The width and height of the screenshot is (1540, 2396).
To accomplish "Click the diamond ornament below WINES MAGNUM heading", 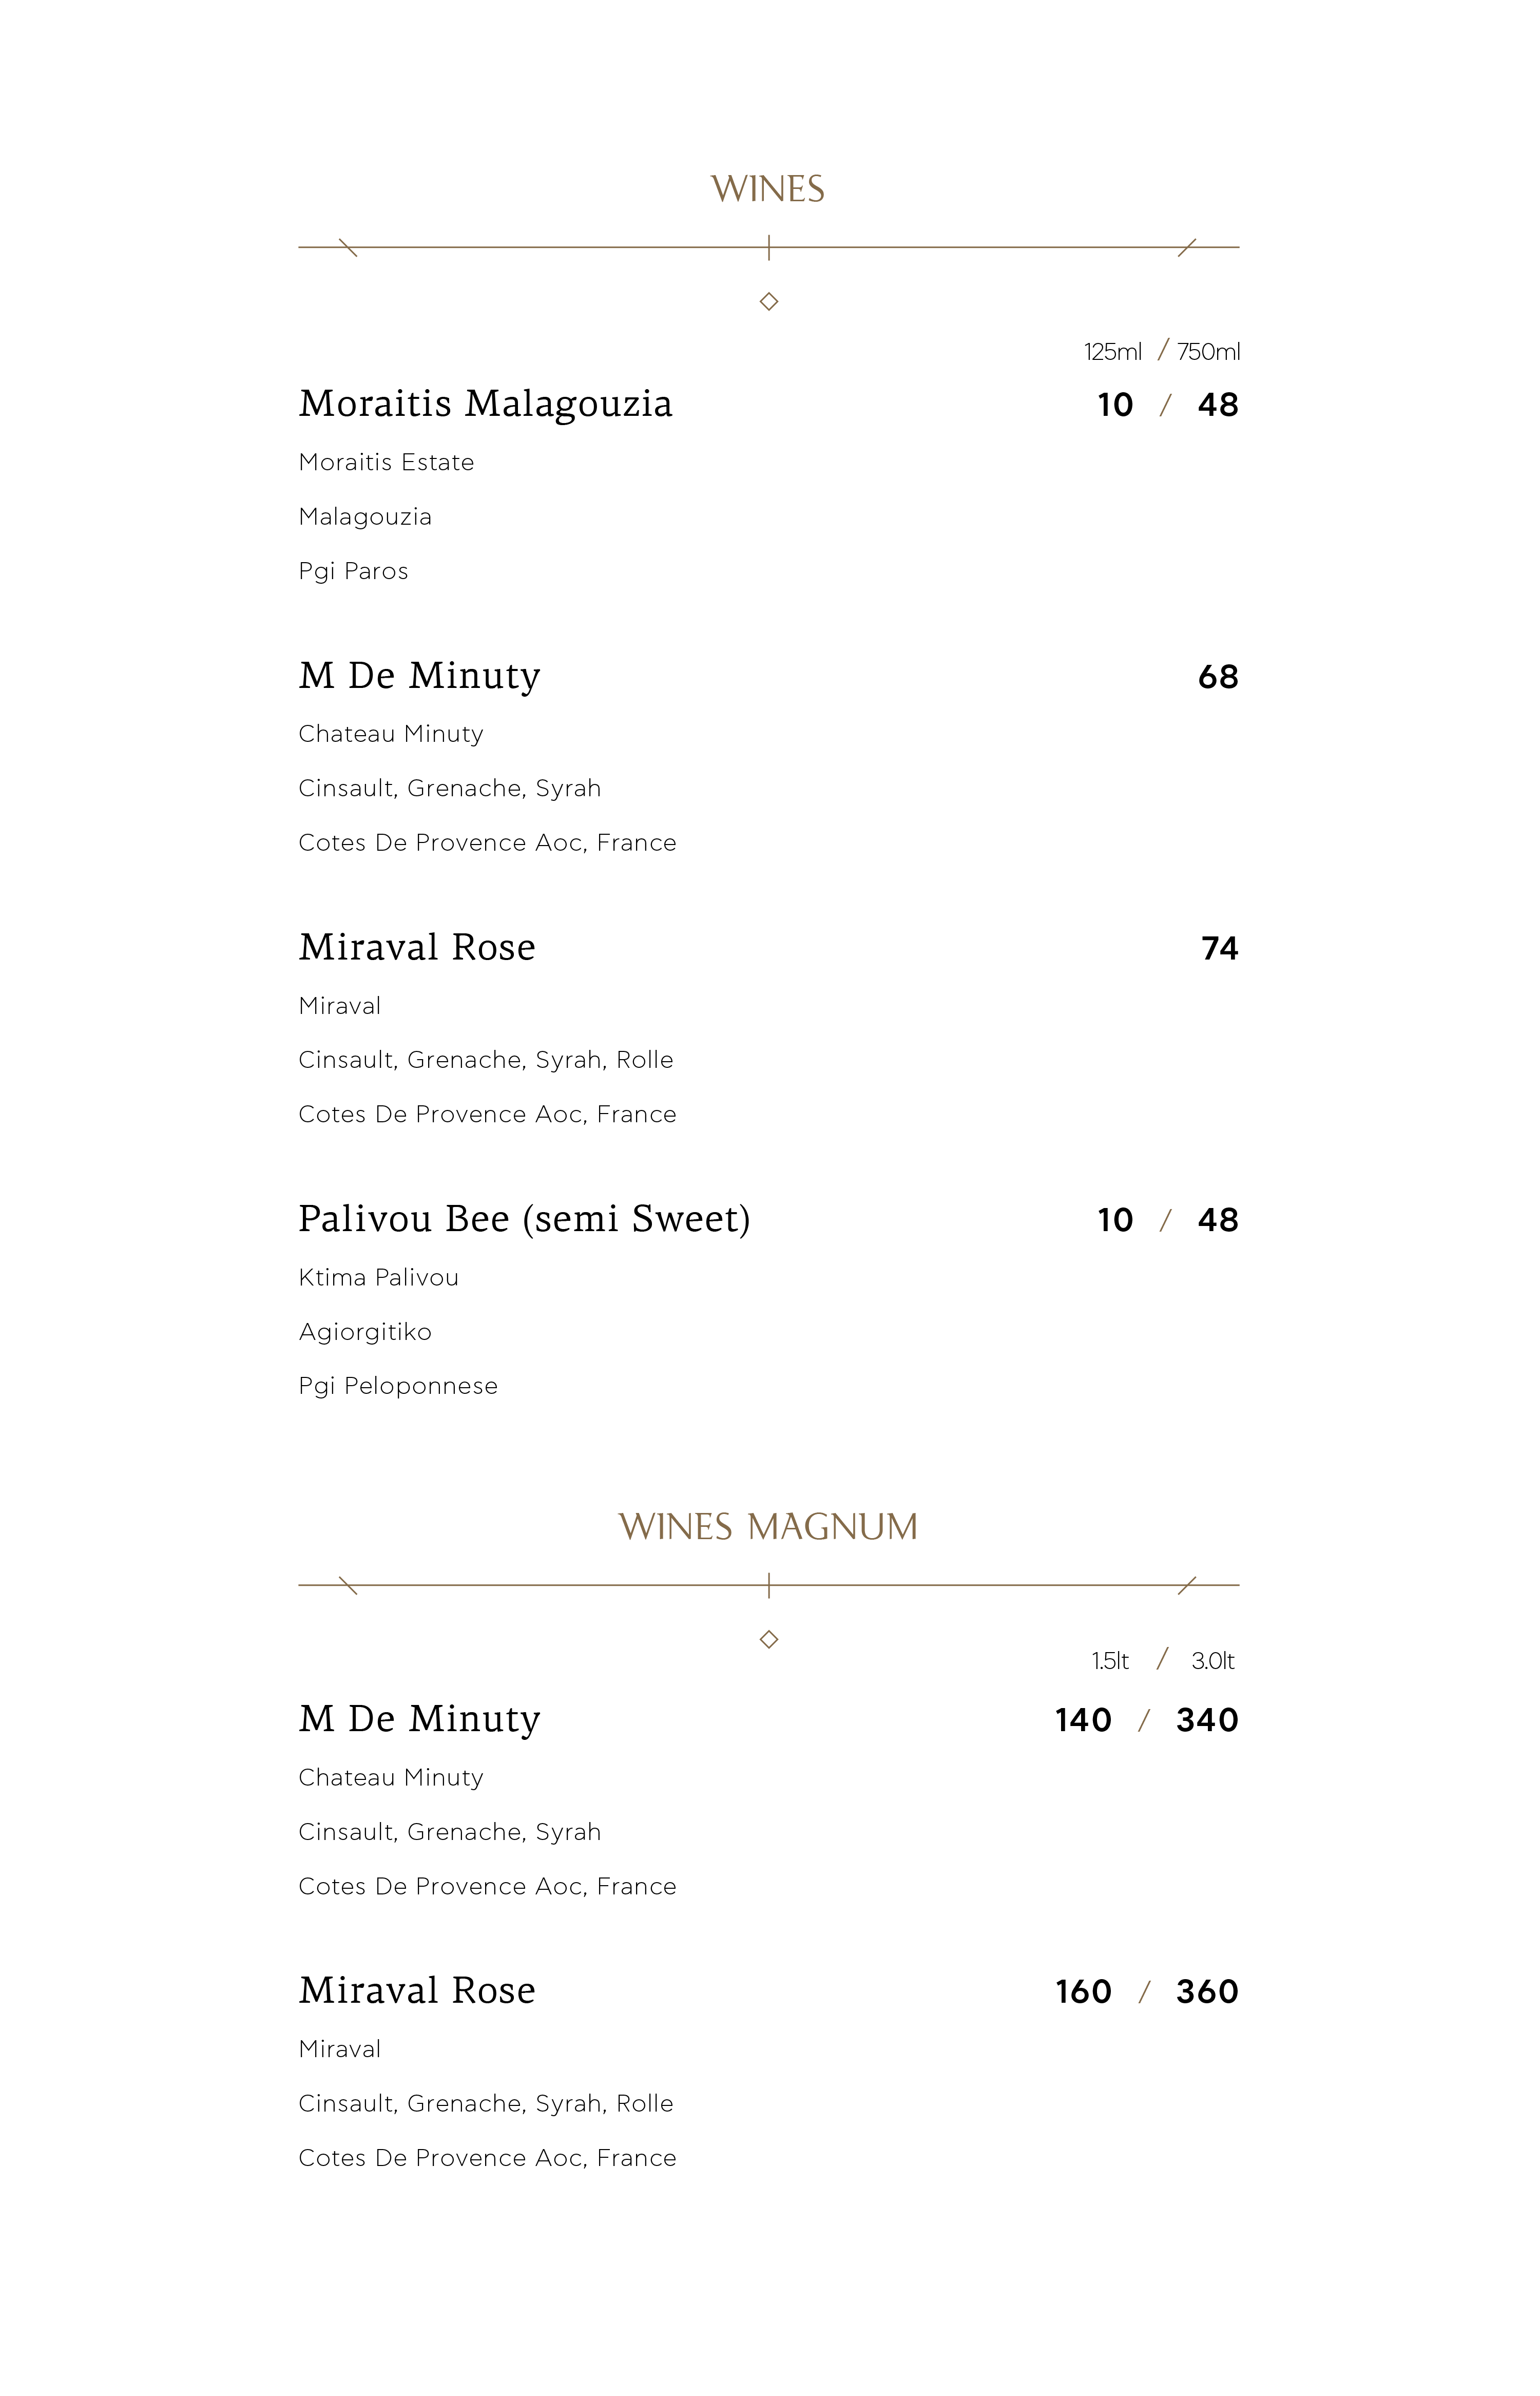I will [x=768, y=1639].
